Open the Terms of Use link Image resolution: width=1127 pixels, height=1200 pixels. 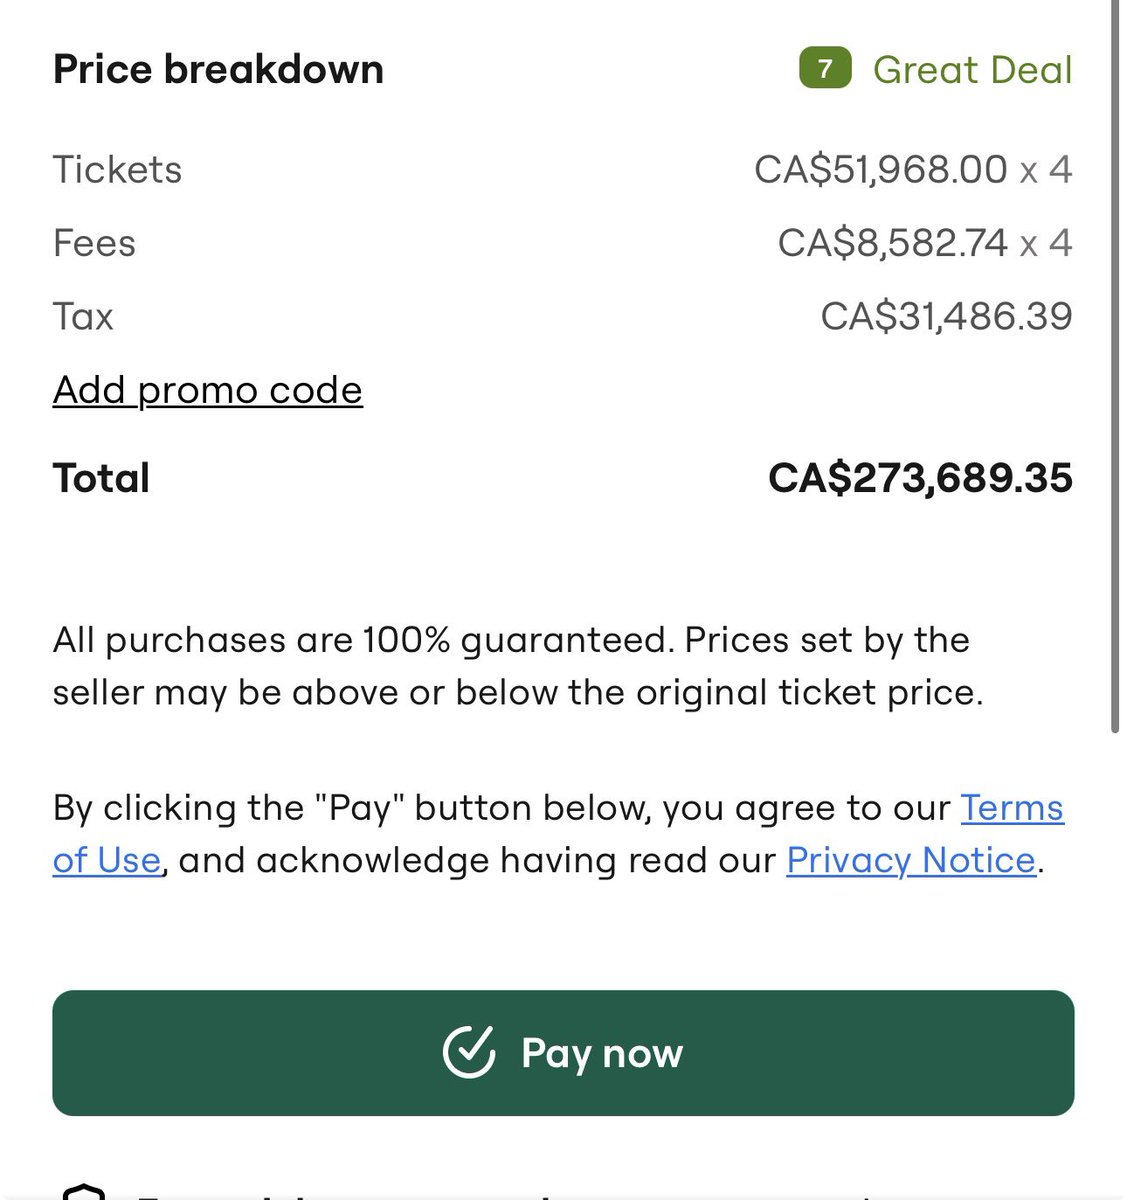1011,808
